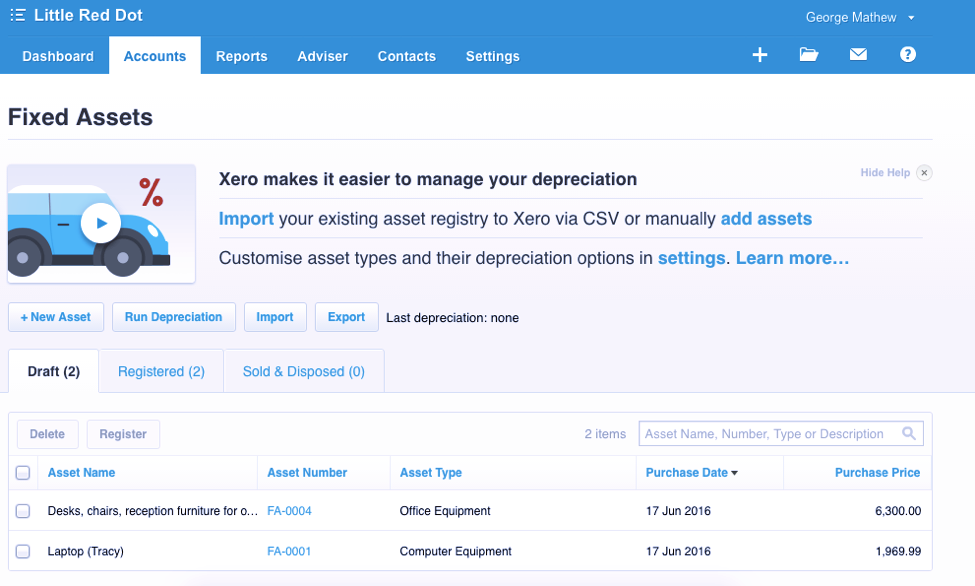The image size is (975, 586).
Task: Open the organisation menu list icon
Action: point(17,15)
